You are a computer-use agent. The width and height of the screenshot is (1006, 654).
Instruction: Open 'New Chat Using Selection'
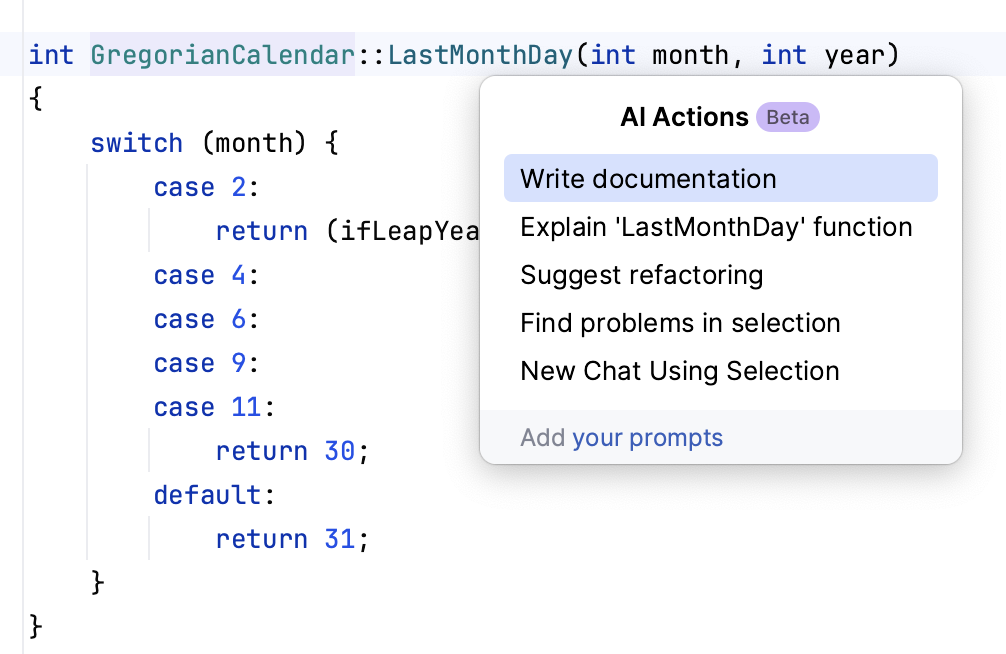pos(678,371)
